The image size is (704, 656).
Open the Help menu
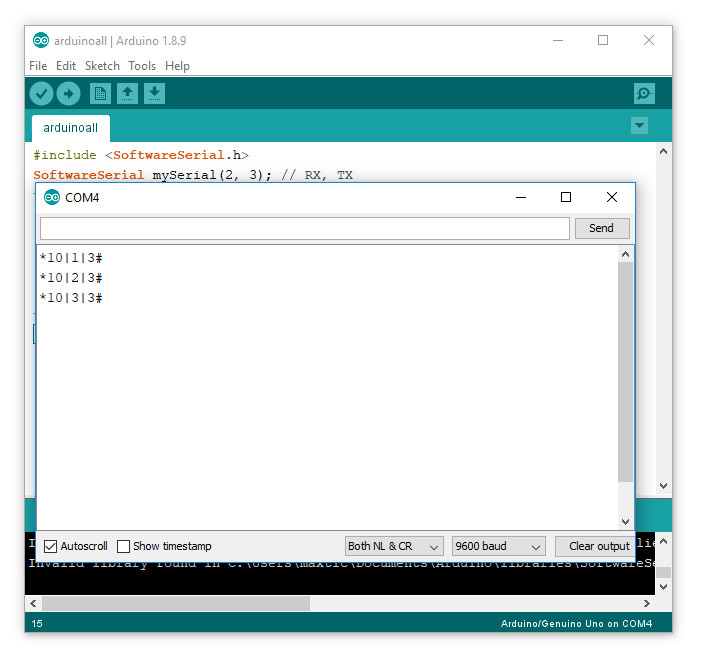click(x=177, y=66)
